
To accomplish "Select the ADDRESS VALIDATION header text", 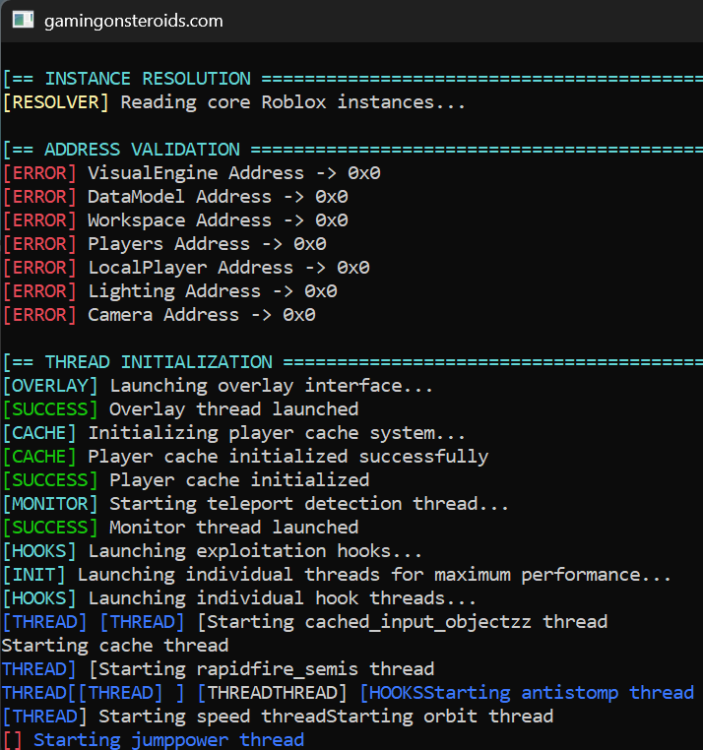I will click(x=142, y=149).
